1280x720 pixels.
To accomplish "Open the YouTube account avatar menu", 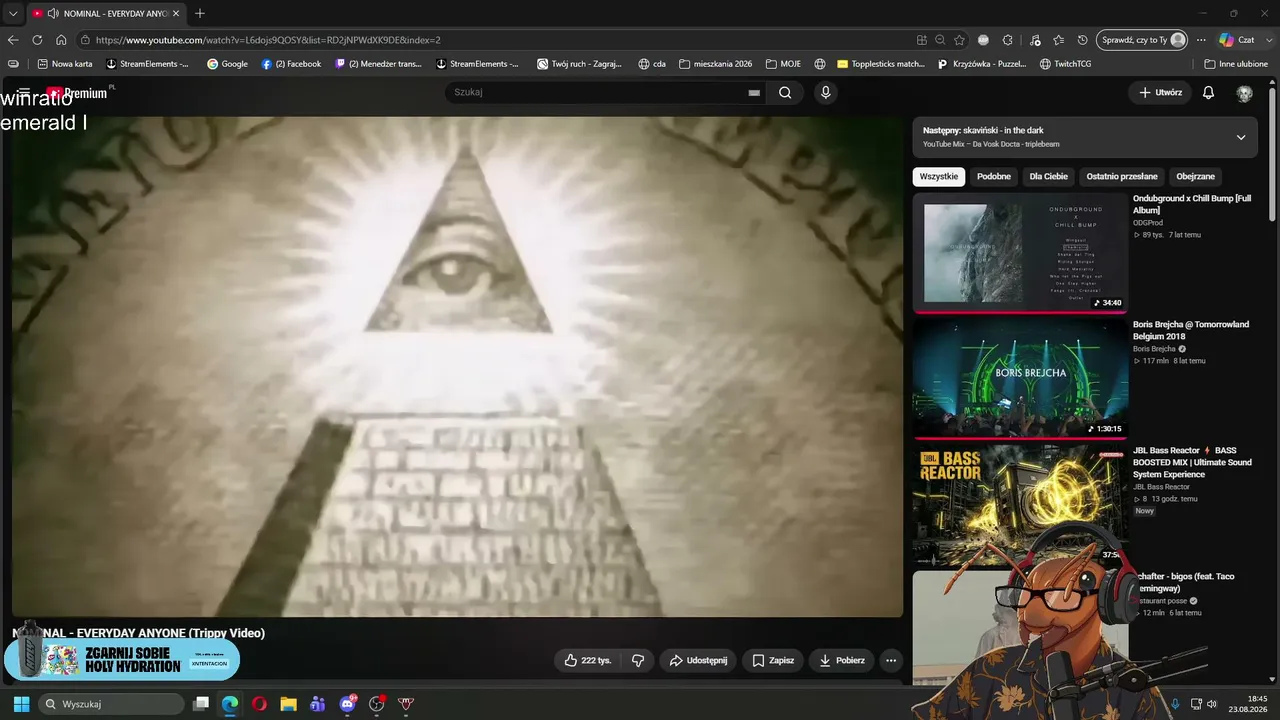I will 1244,93.
